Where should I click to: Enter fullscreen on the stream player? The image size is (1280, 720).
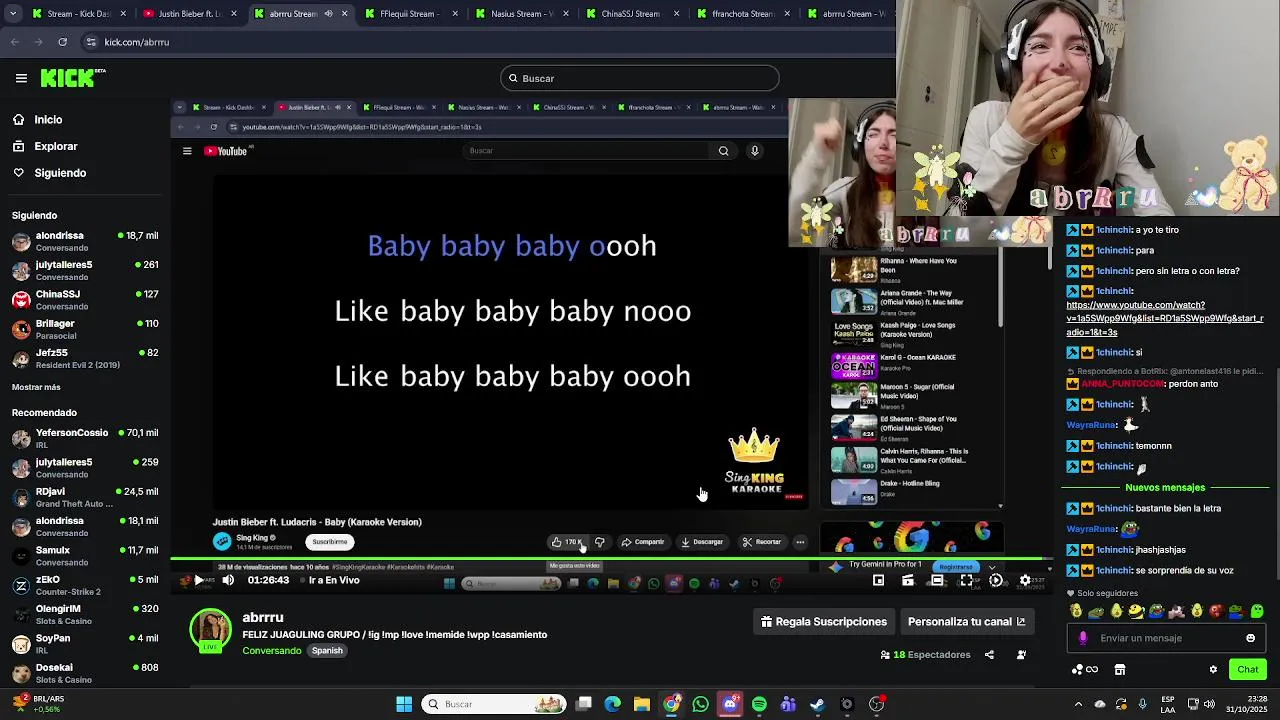coord(966,580)
